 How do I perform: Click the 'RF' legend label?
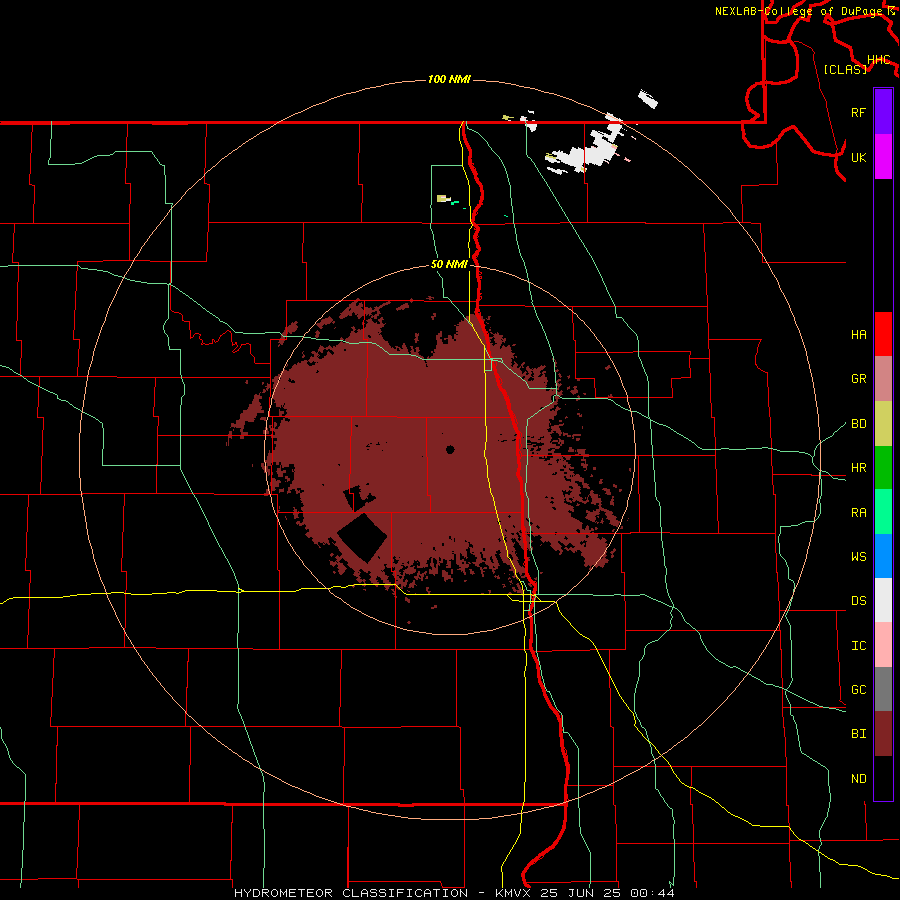[859, 112]
